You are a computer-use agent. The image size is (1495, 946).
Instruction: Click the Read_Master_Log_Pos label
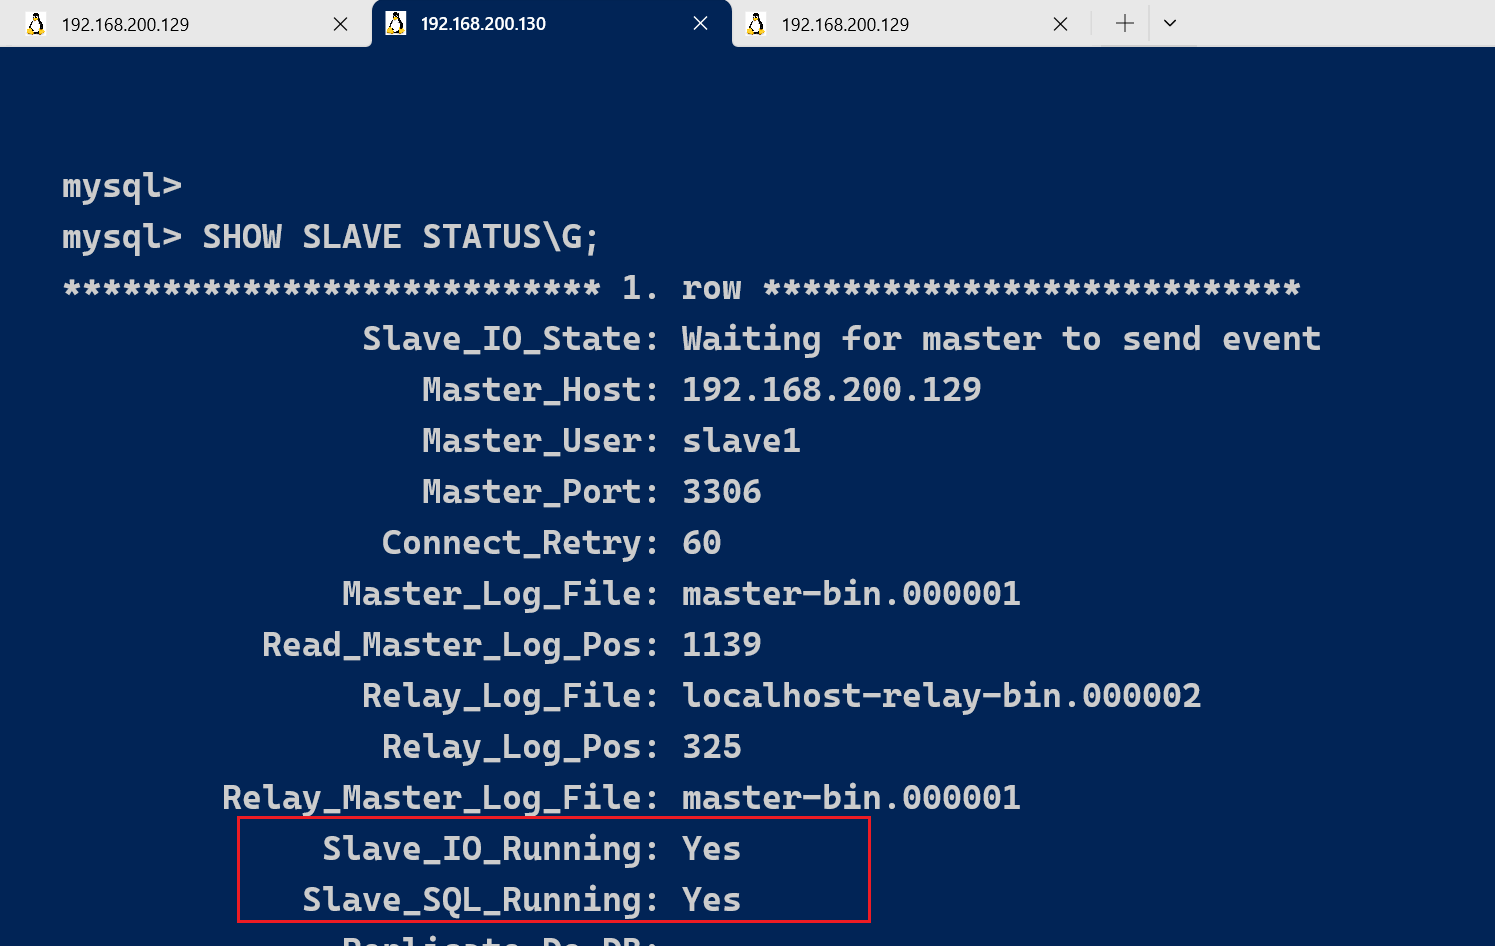(461, 645)
